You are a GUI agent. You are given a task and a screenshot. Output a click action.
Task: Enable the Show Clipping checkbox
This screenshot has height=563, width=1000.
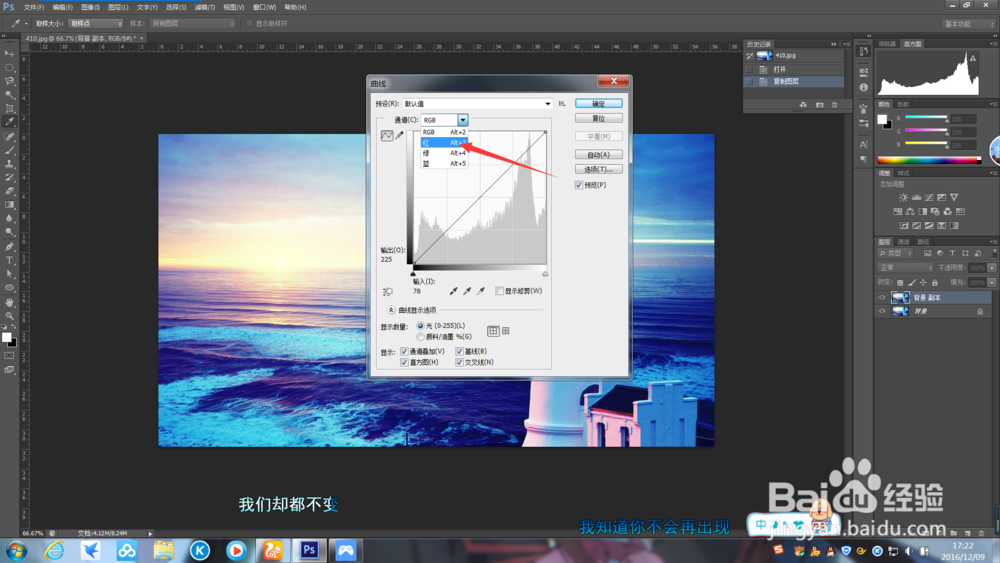pyautogui.click(x=499, y=291)
